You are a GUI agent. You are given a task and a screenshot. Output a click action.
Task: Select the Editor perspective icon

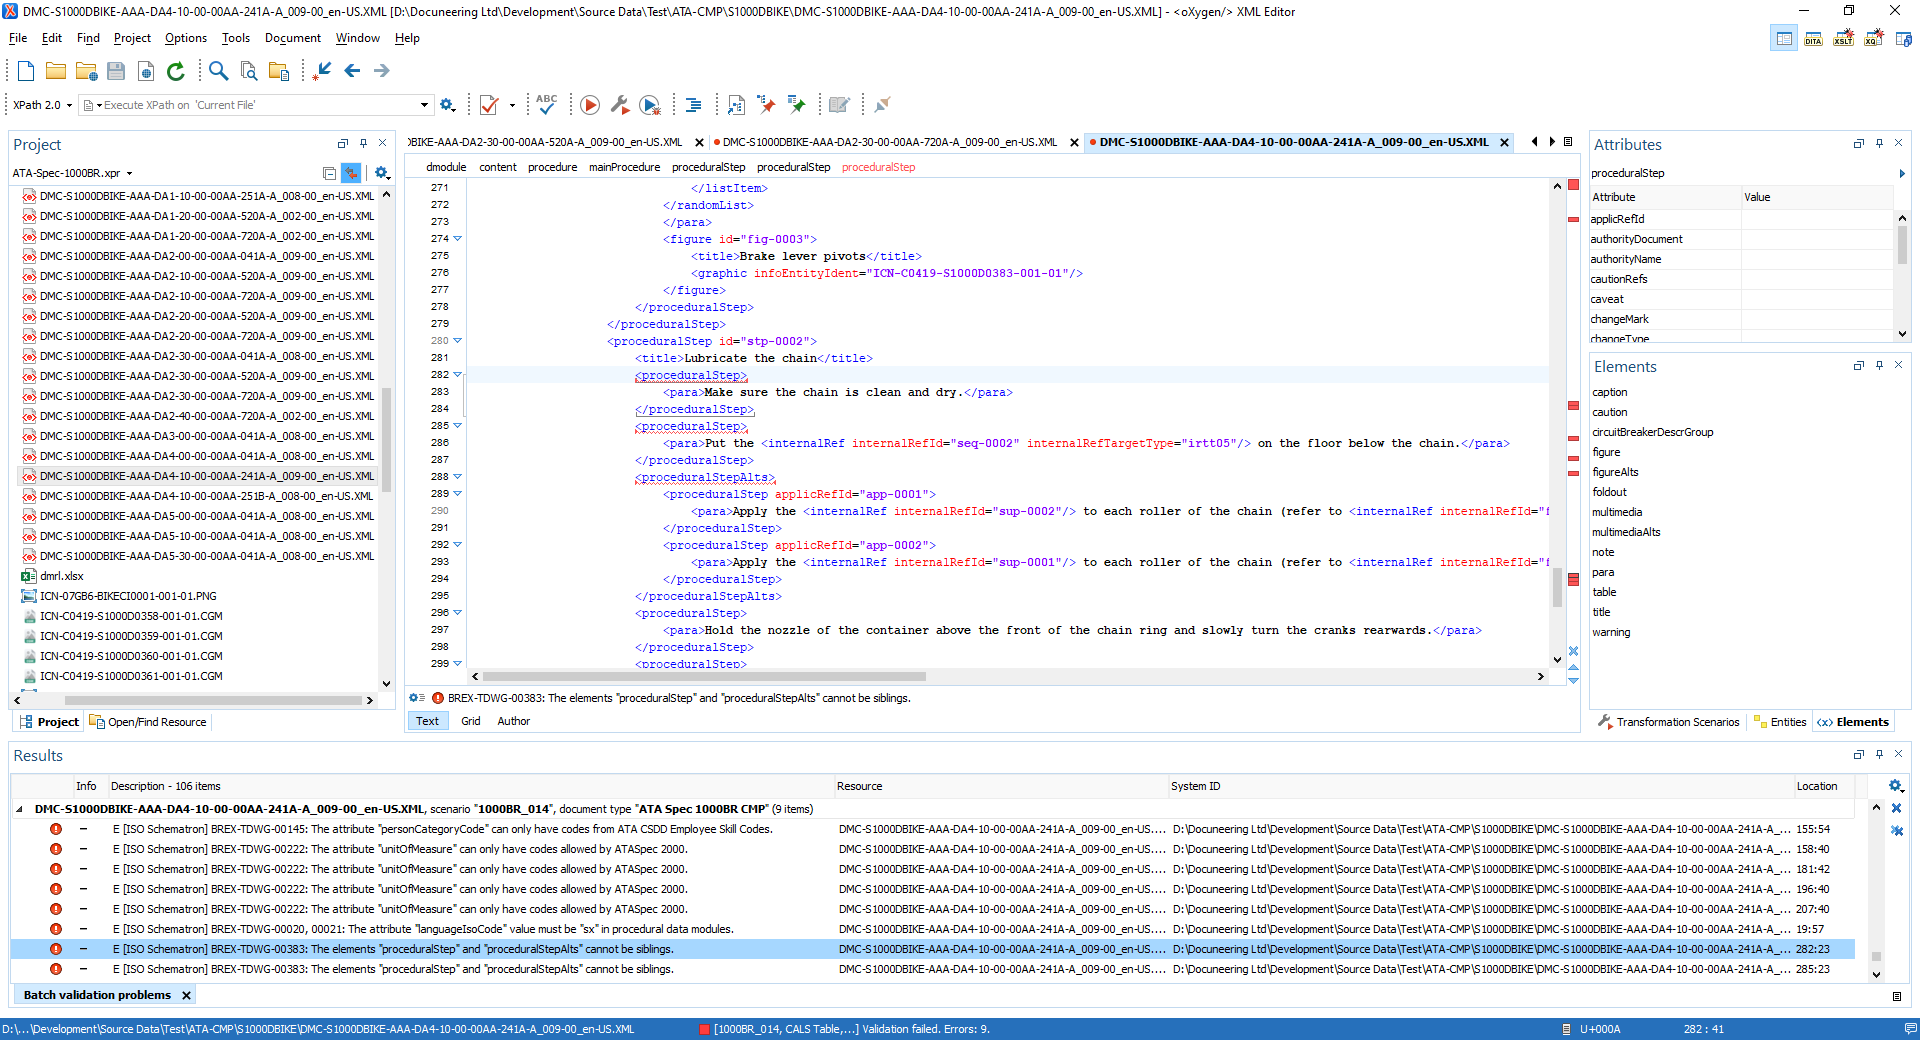[1783, 38]
